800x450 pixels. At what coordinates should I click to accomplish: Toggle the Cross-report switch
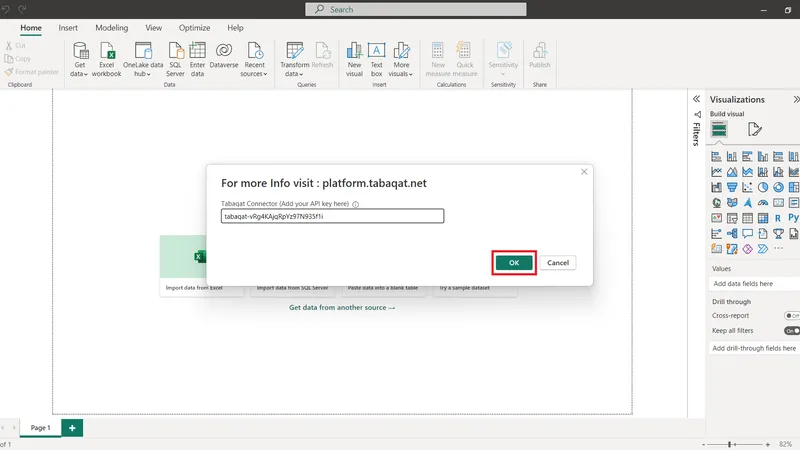(x=791, y=316)
